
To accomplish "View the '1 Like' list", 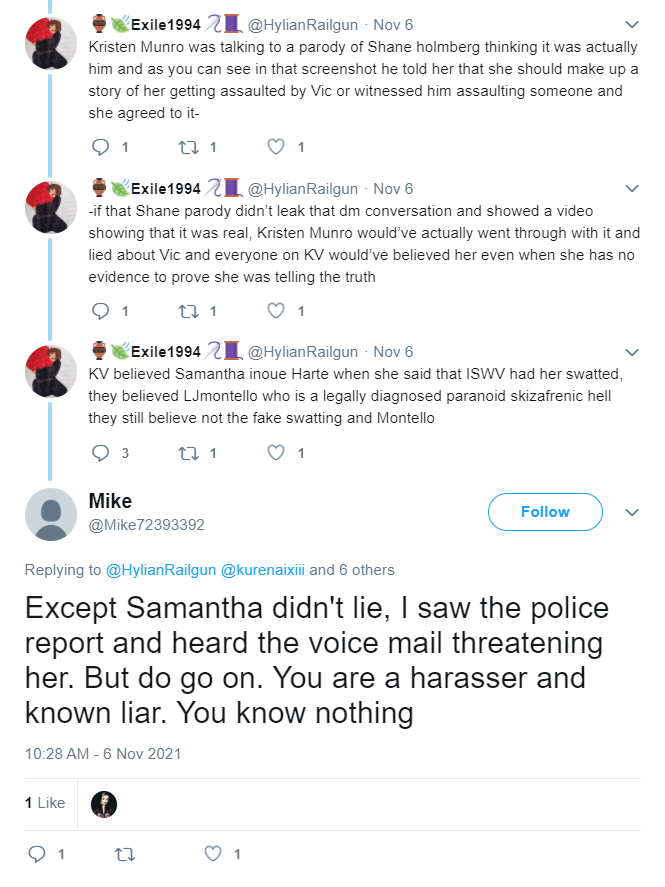I will [x=45, y=803].
